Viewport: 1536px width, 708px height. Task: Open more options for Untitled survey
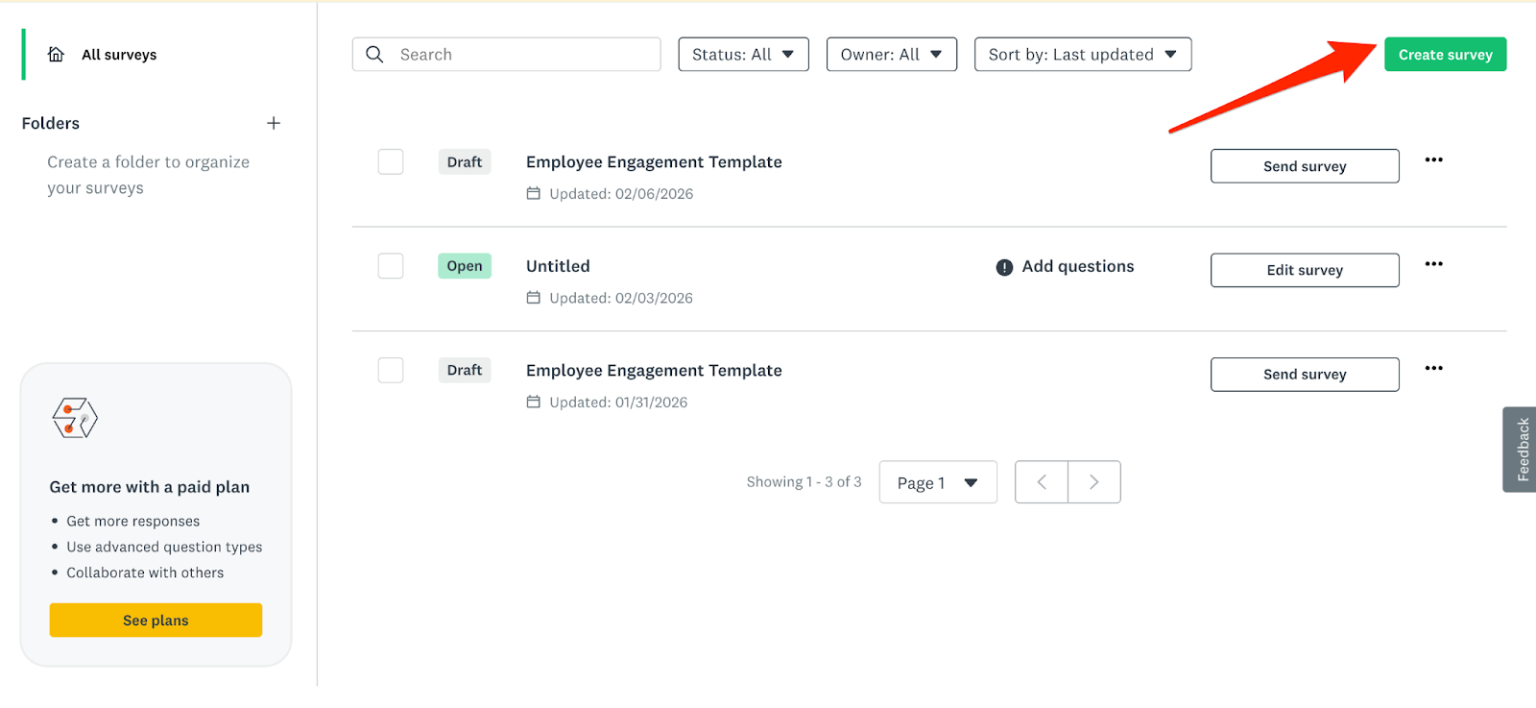[1434, 264]
